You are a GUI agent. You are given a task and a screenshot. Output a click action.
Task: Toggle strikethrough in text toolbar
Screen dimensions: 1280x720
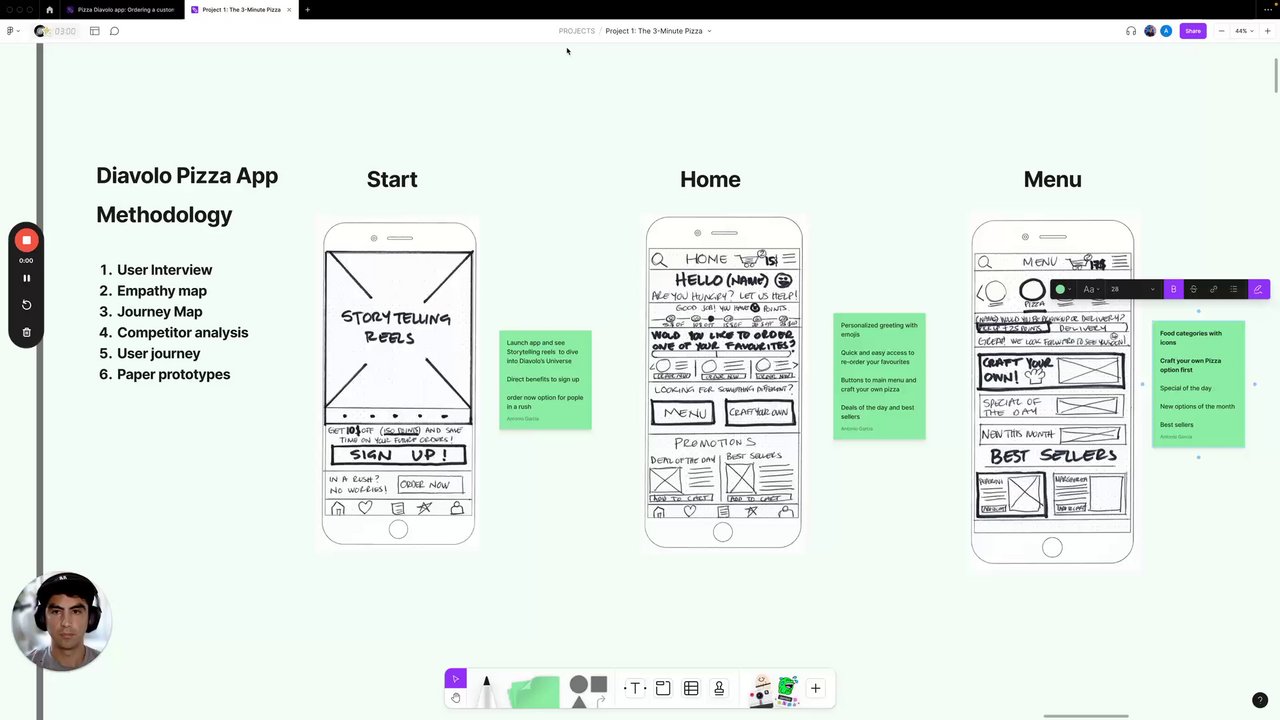click(x=1193, y=289)
